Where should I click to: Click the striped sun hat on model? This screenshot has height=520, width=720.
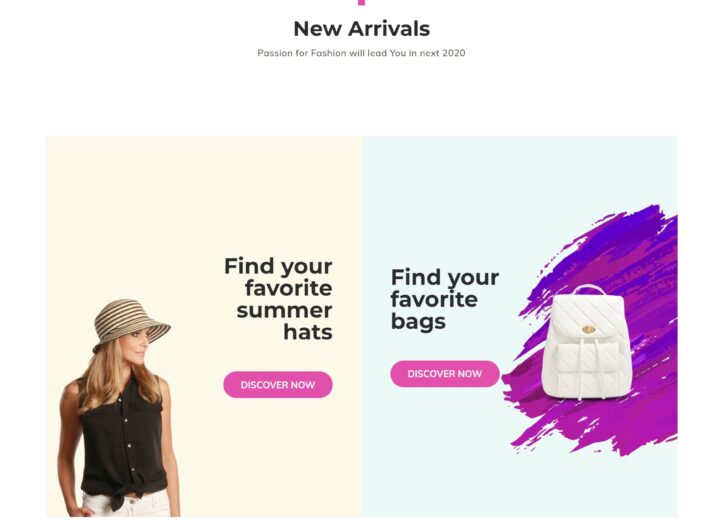[x=131, y=322]
